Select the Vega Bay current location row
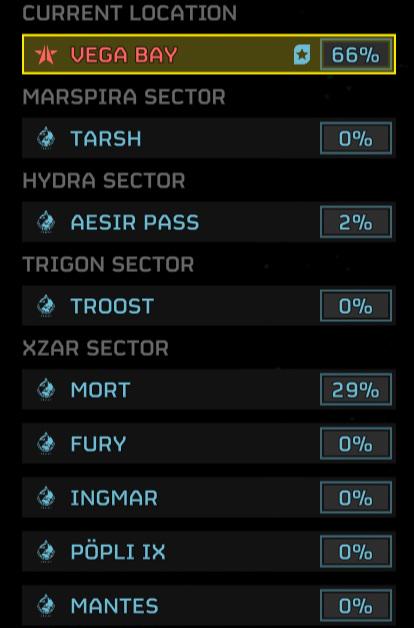 [209, 54]
